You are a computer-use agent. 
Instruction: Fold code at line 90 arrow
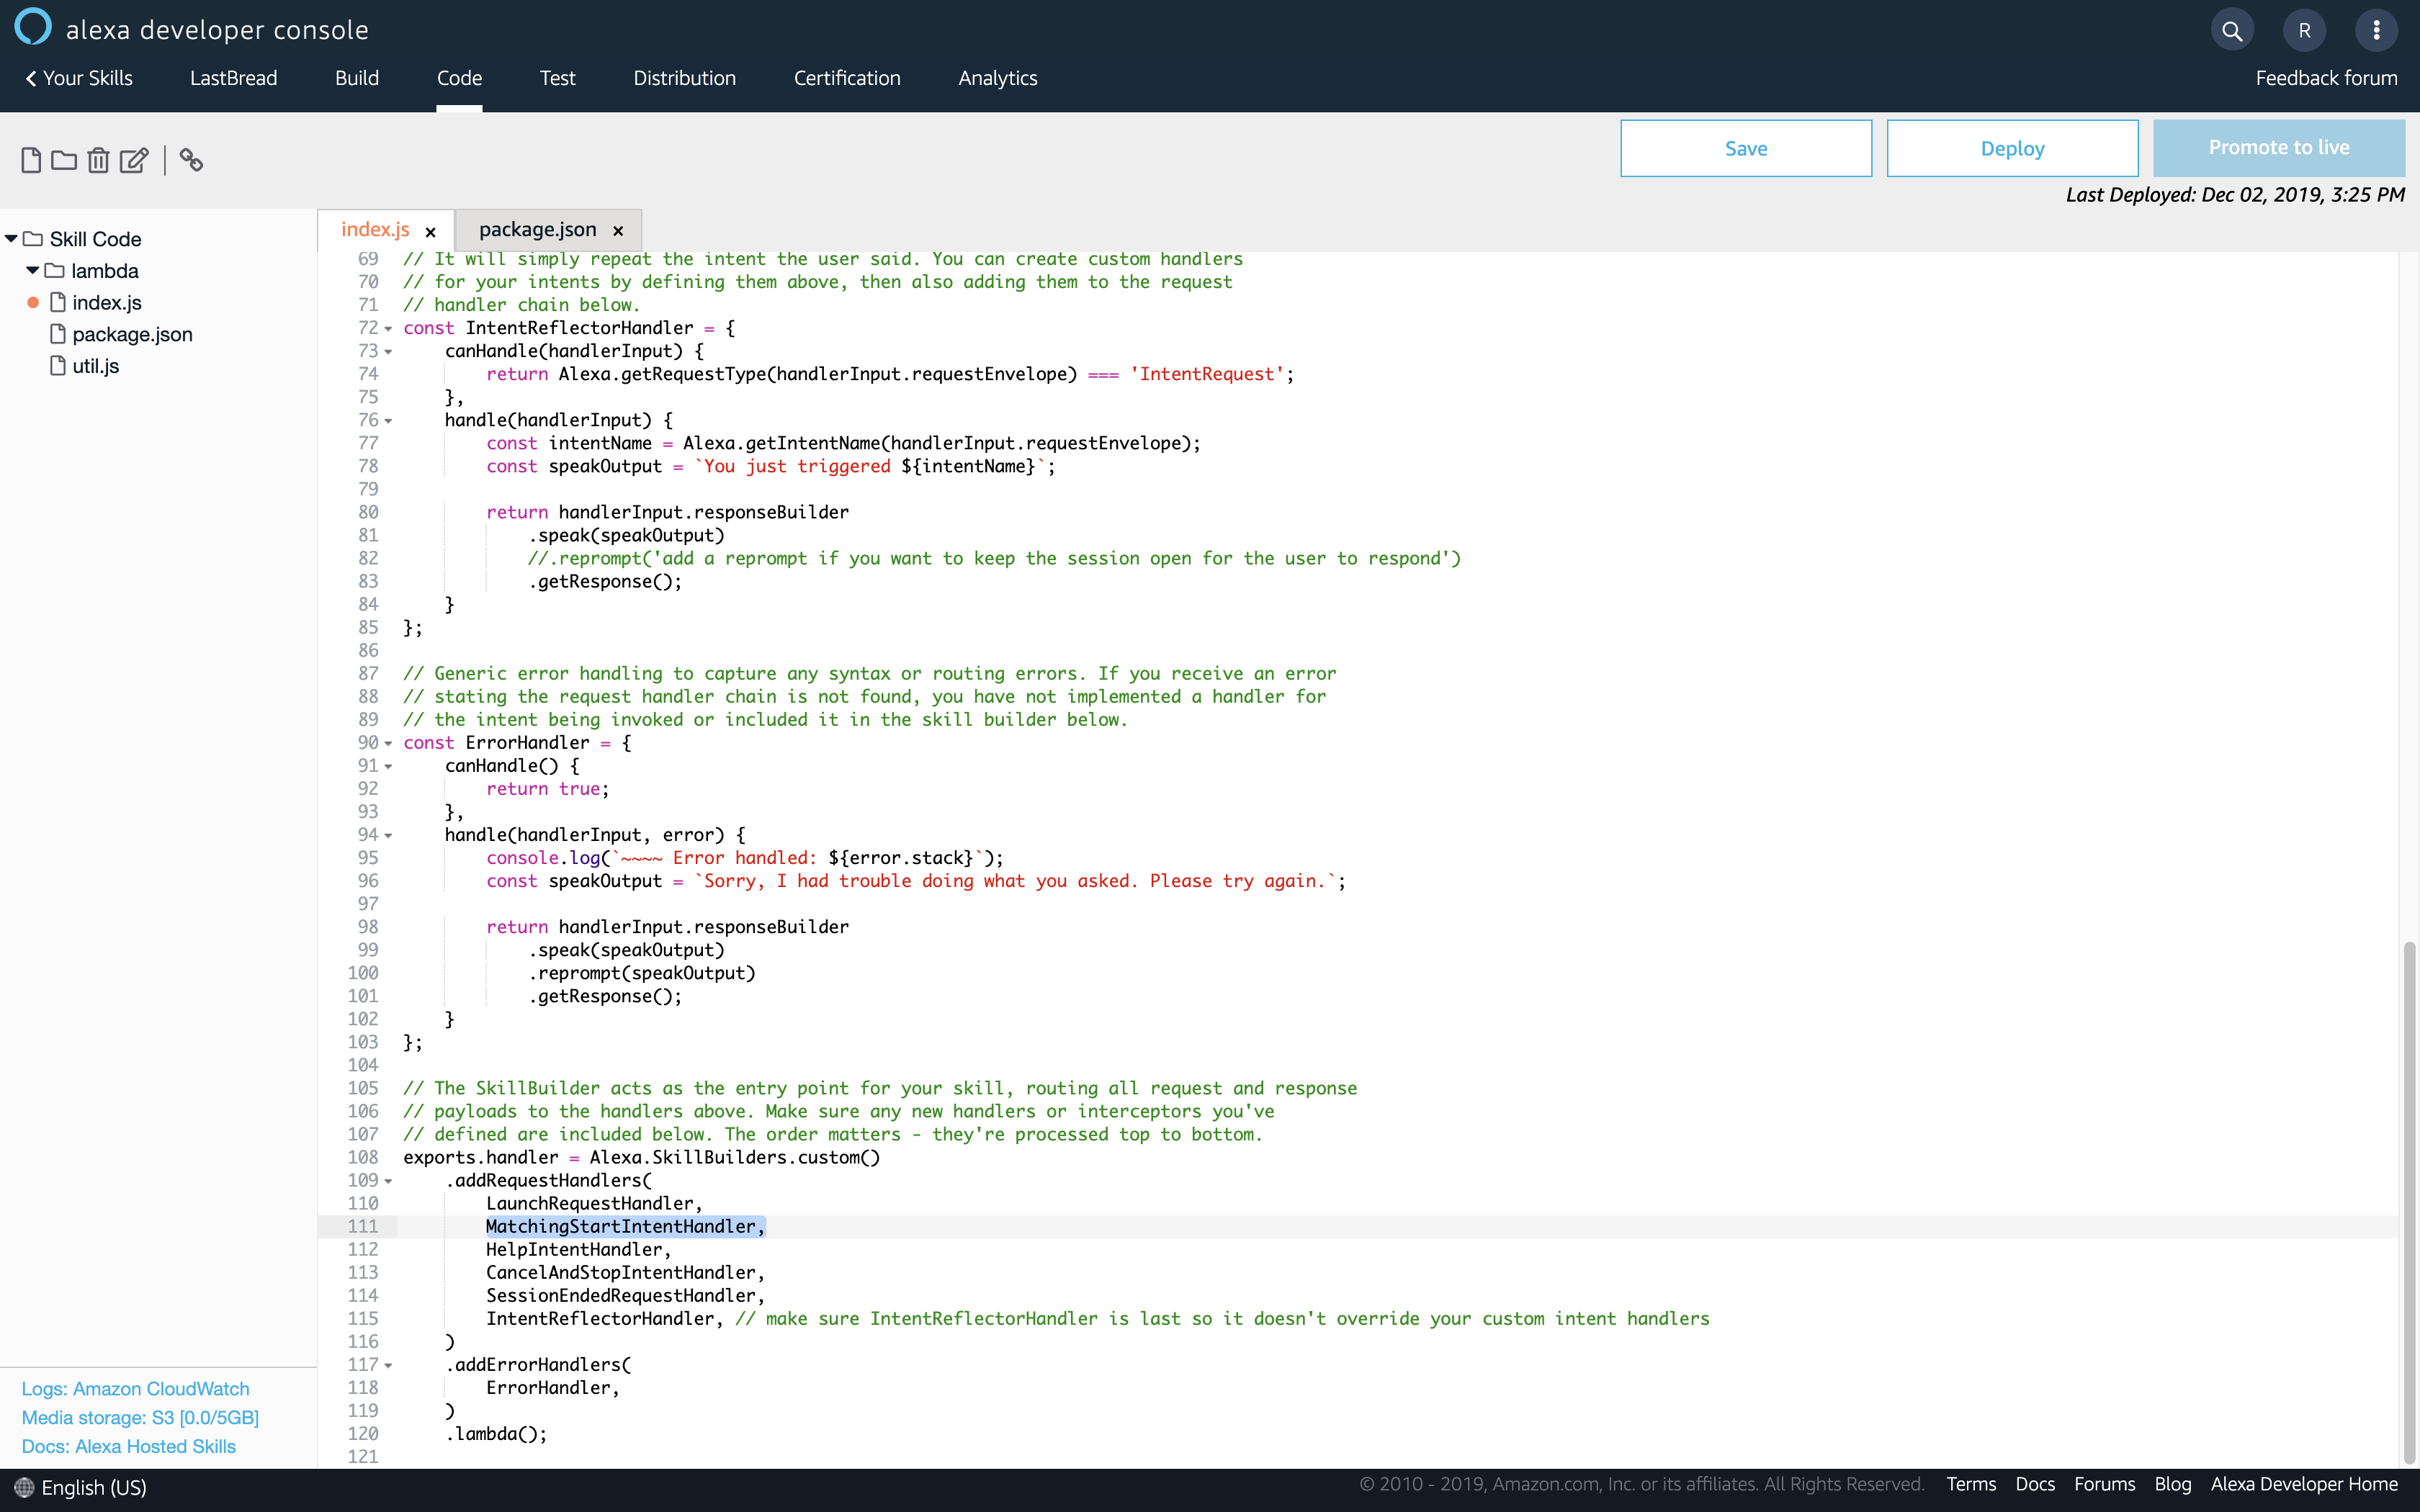(x=388, y=744)
